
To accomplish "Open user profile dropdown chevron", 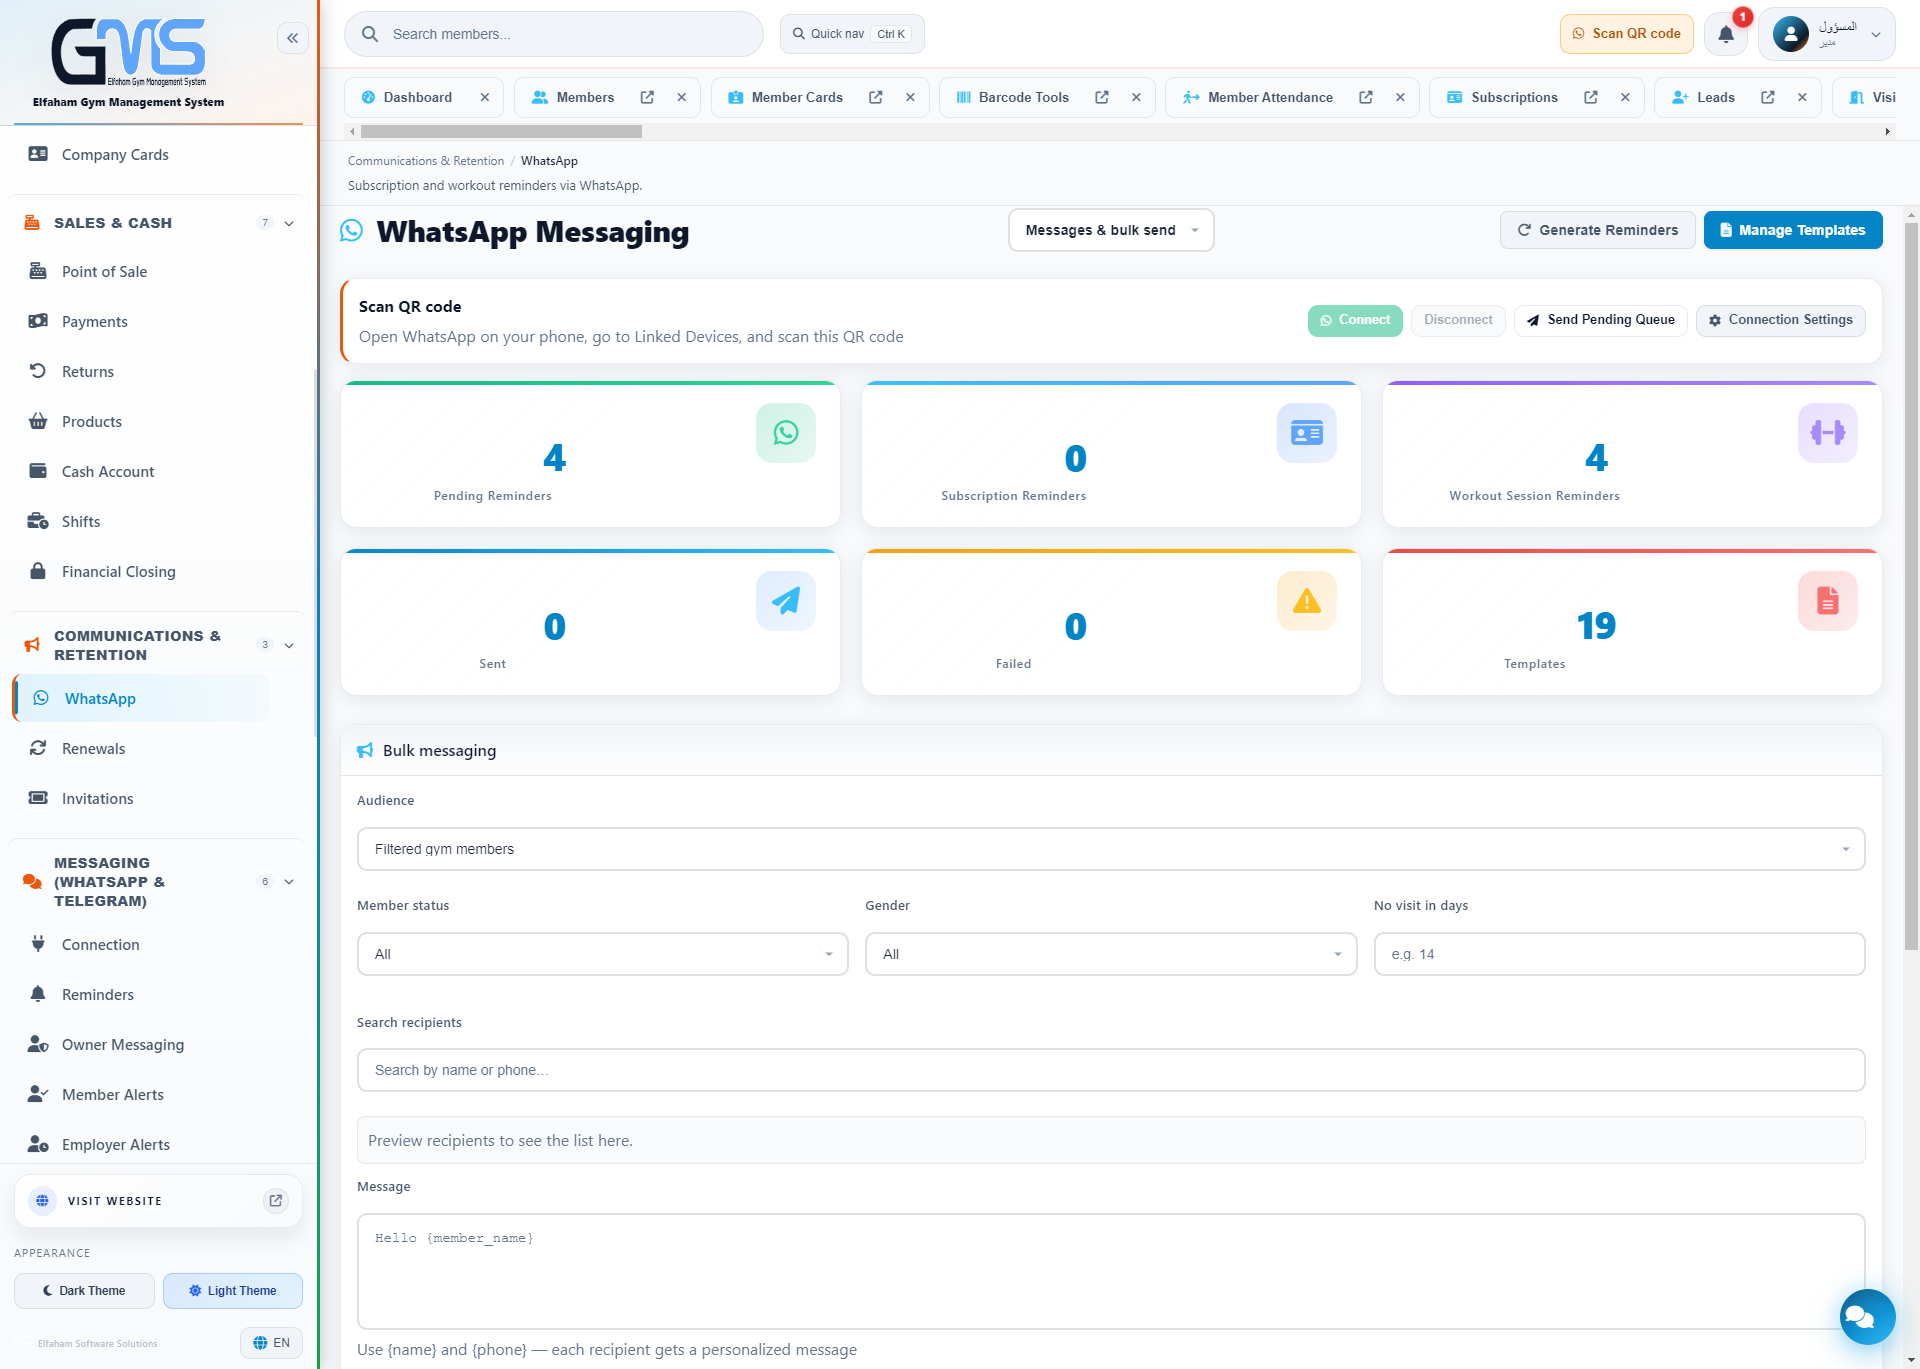I will (x=1876, y=34).
